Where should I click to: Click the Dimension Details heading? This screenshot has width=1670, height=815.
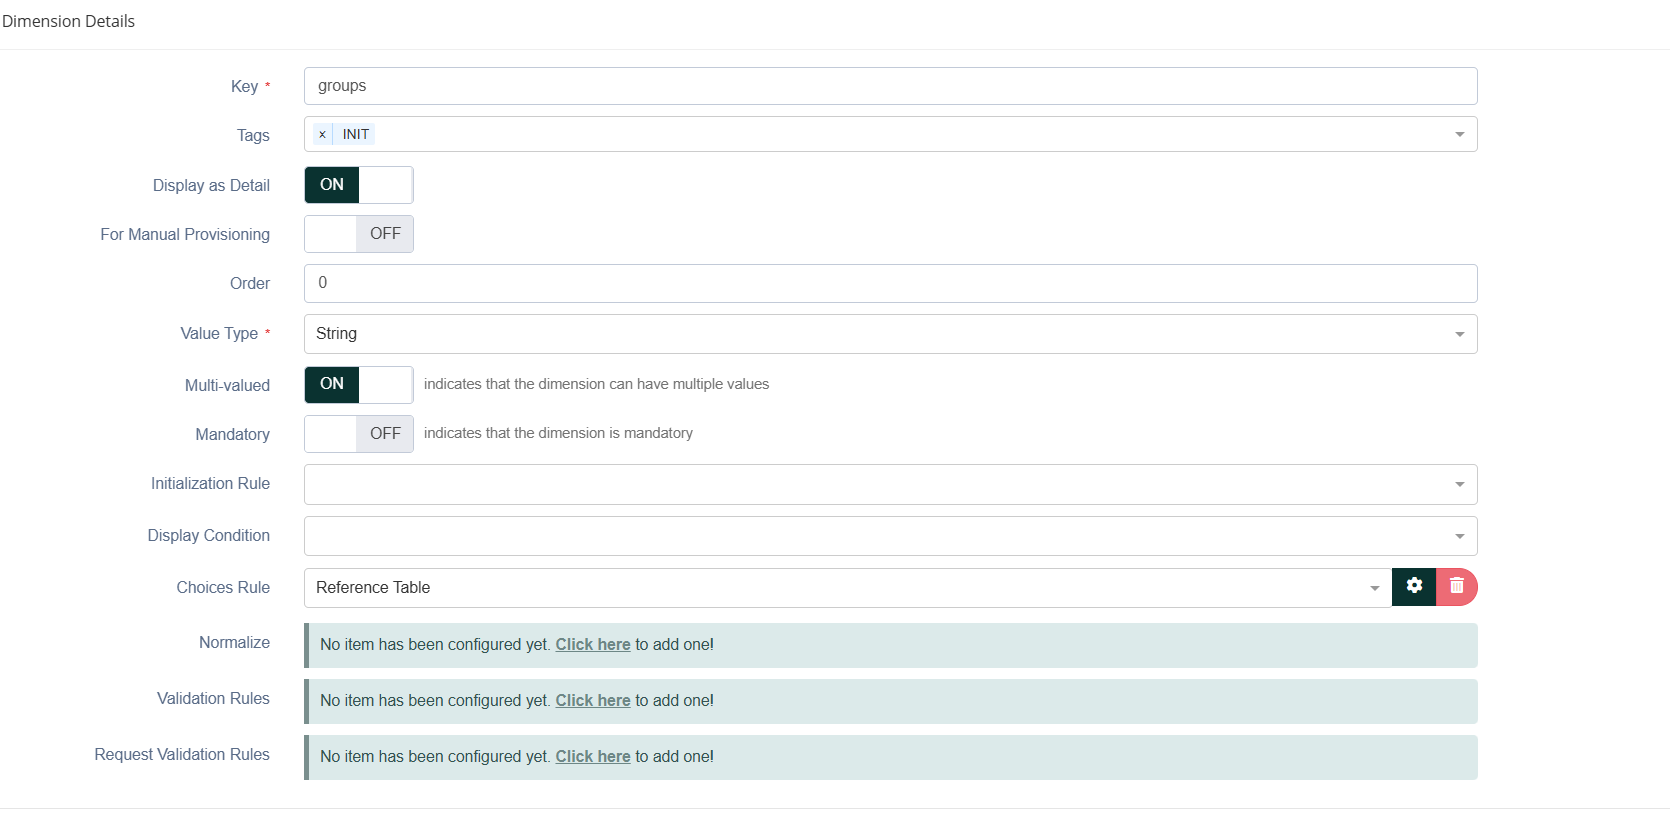pos(68,21)
